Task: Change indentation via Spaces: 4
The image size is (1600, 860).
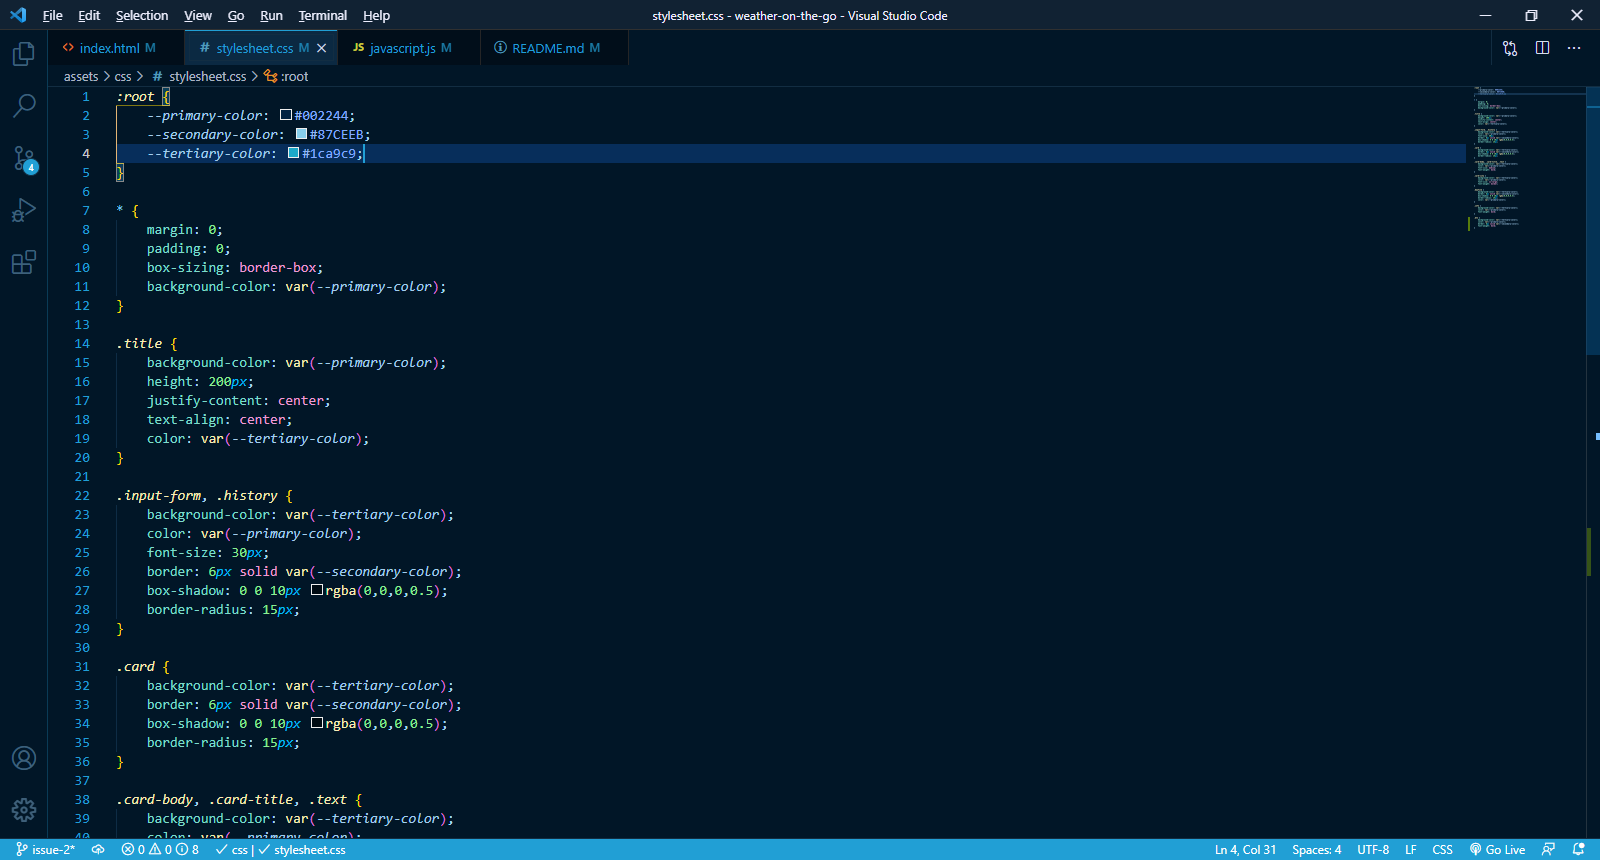Action: 1316,850
